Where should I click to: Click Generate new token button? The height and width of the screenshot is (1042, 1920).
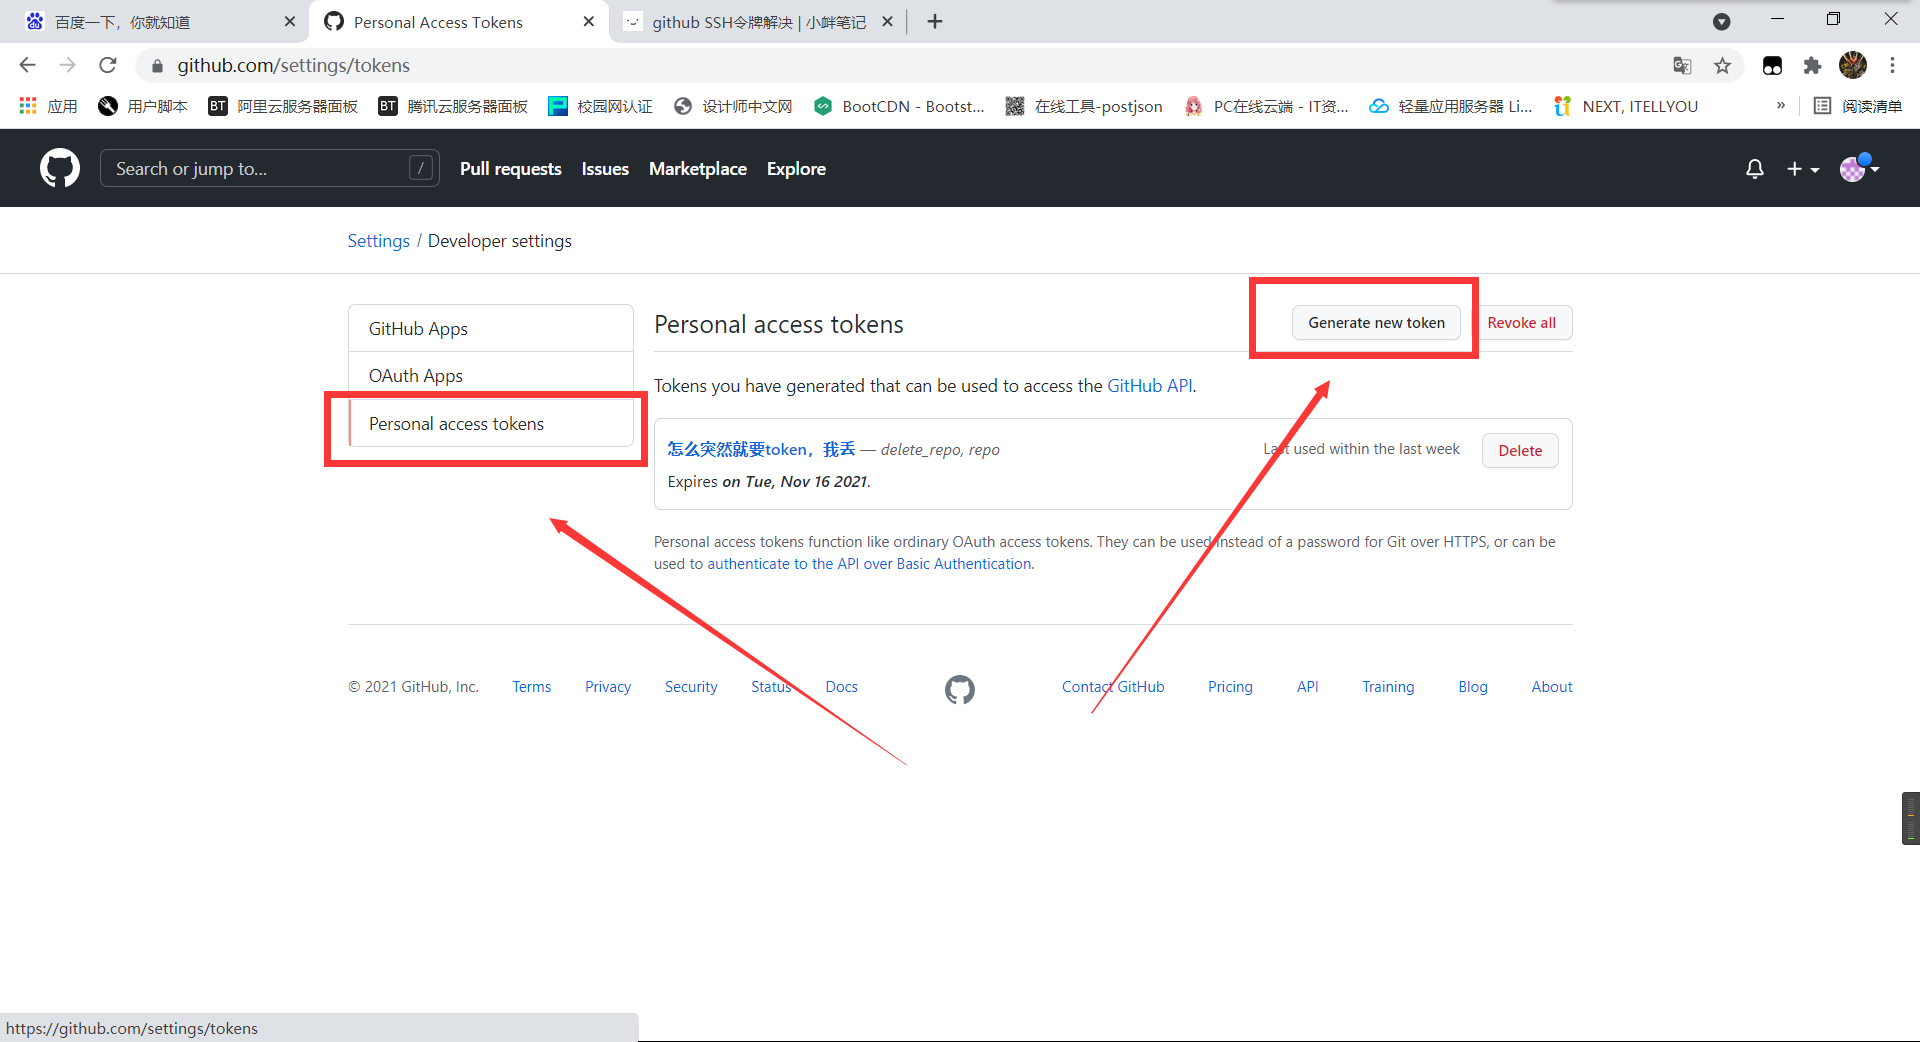(x=1376, y=323)
